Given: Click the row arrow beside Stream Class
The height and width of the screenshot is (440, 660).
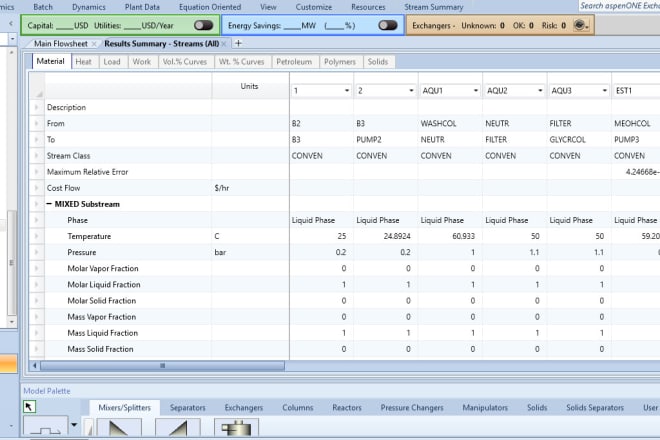Looking at the screenshot, I should [37, 156].
